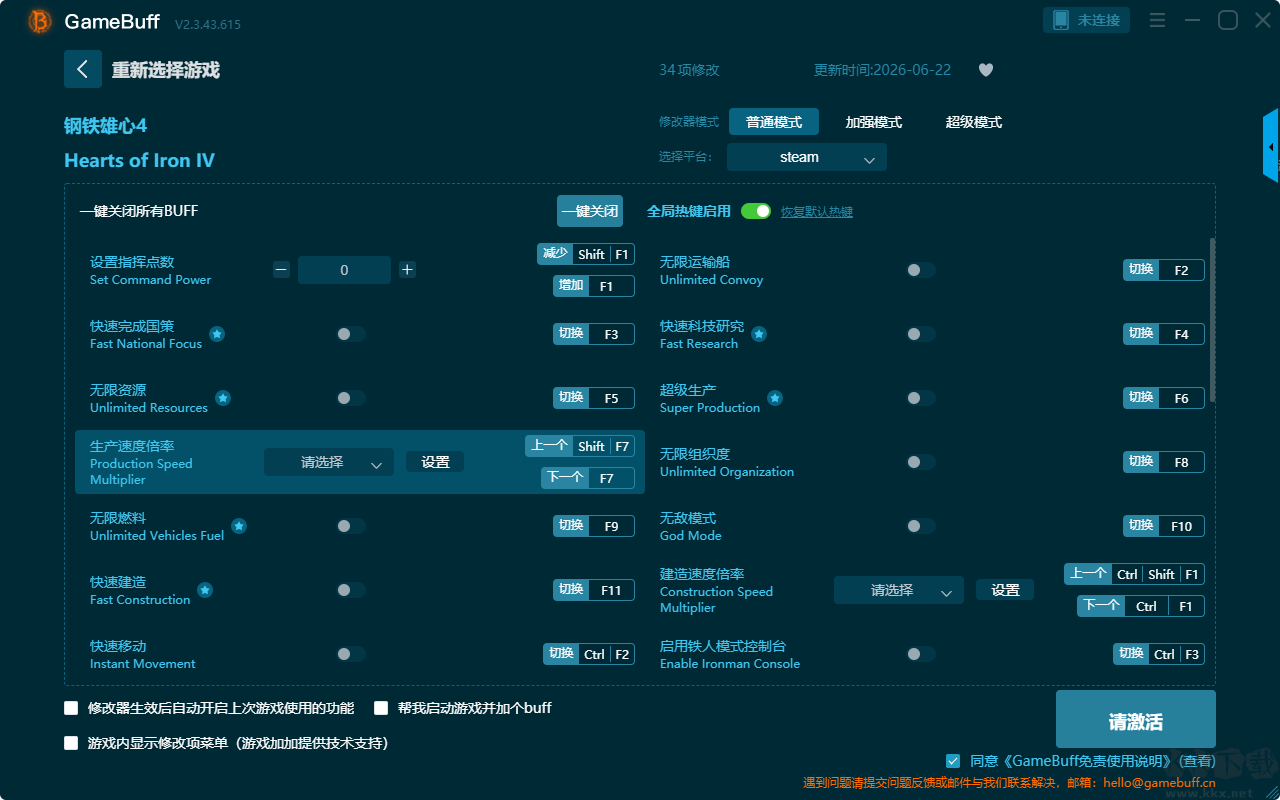Expand the blue side panel arrow
Image resolution: width=1280 pixels, height=800 pixels.
click(1271, 146)
